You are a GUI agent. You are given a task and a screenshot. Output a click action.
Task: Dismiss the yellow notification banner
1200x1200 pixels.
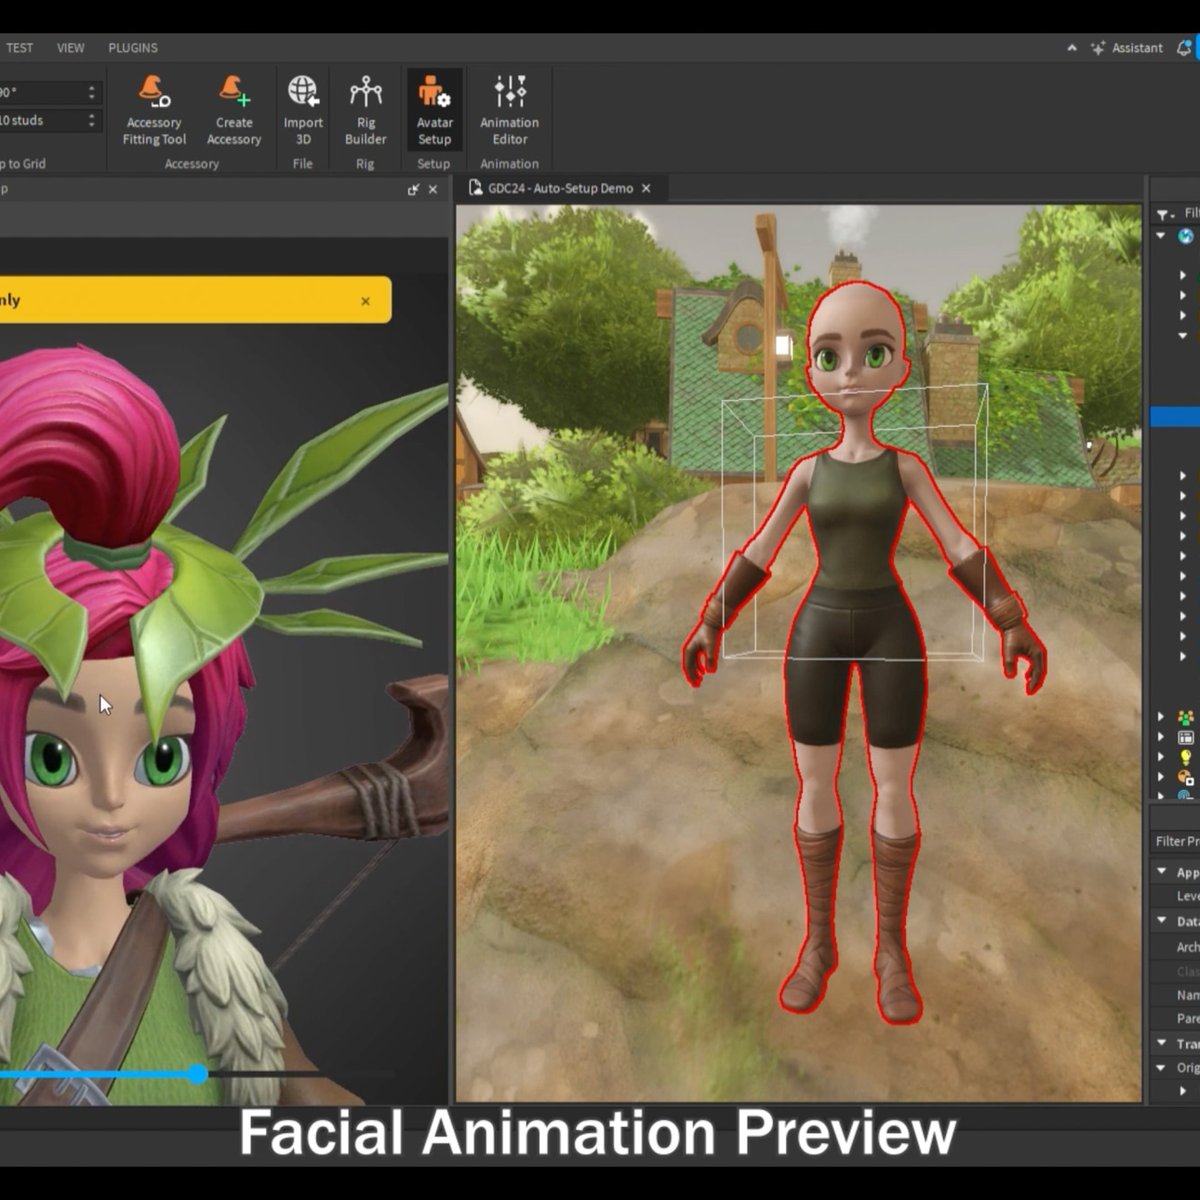click(365, 301)
